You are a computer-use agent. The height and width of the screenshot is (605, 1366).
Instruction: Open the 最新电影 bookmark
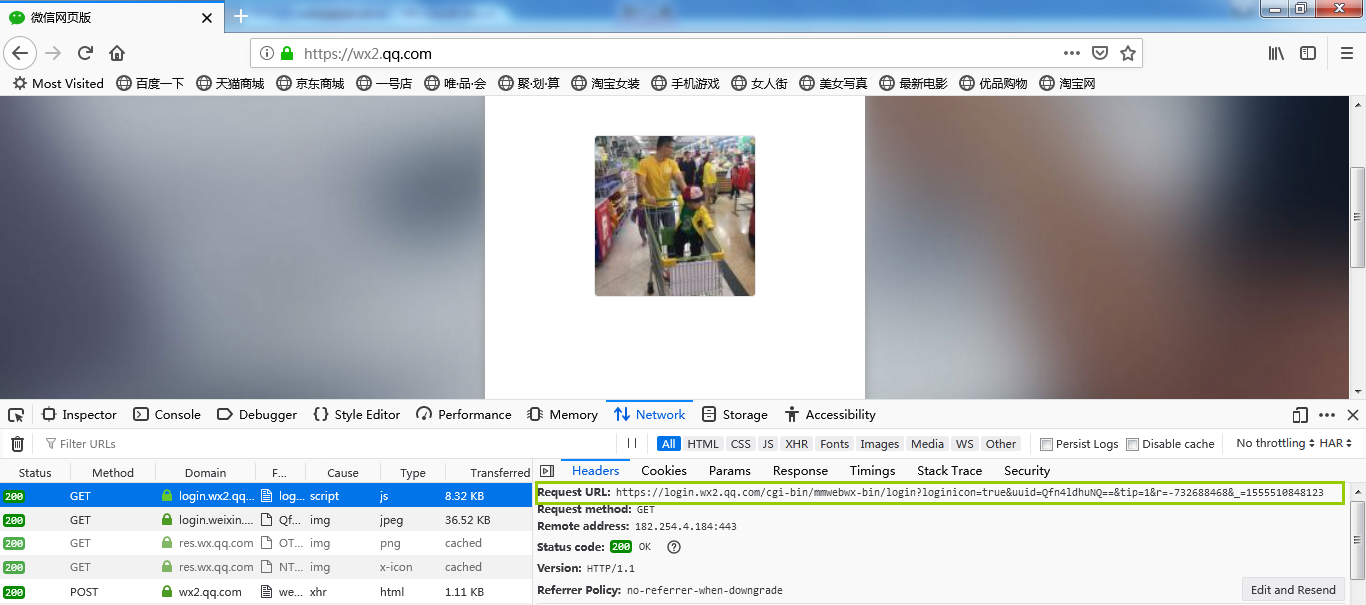pos(913,83)
